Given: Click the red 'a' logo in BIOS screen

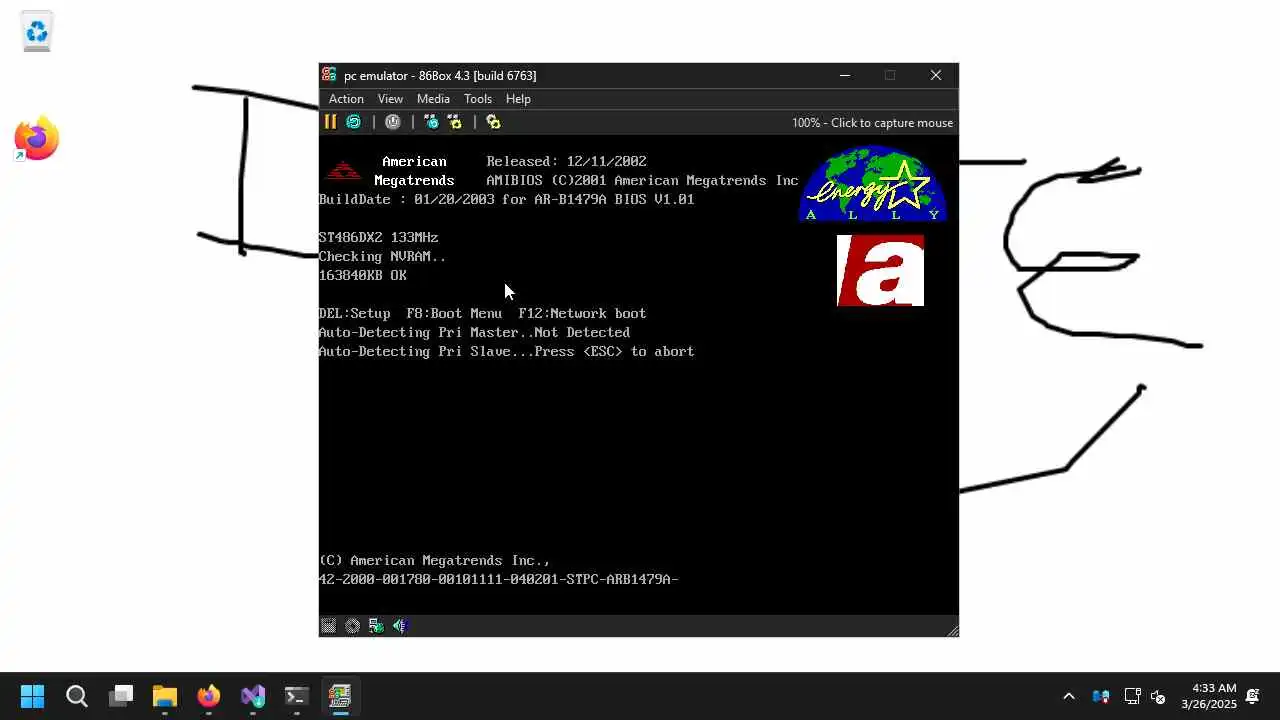Looking at the screenshot, I should tap(880, 270).
